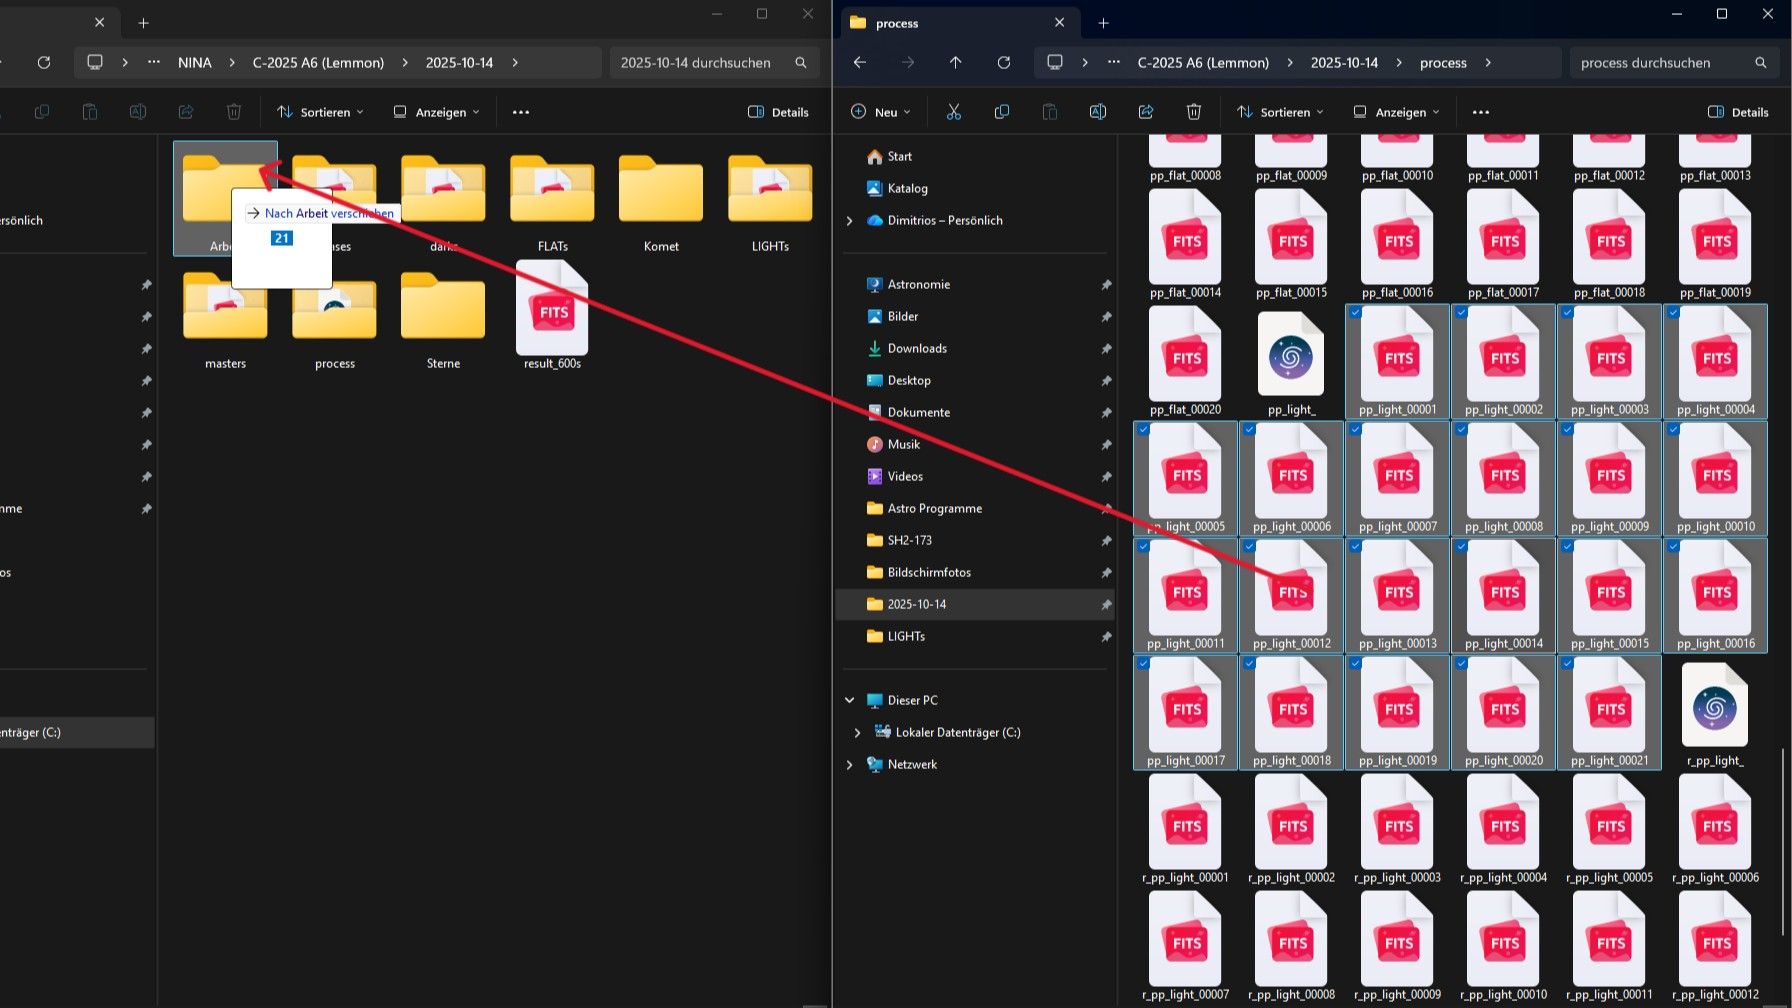Select Downloads in the navigation pane
Screen dimensions: 1792x1008
pyautogui.click(x=916, y=348)
